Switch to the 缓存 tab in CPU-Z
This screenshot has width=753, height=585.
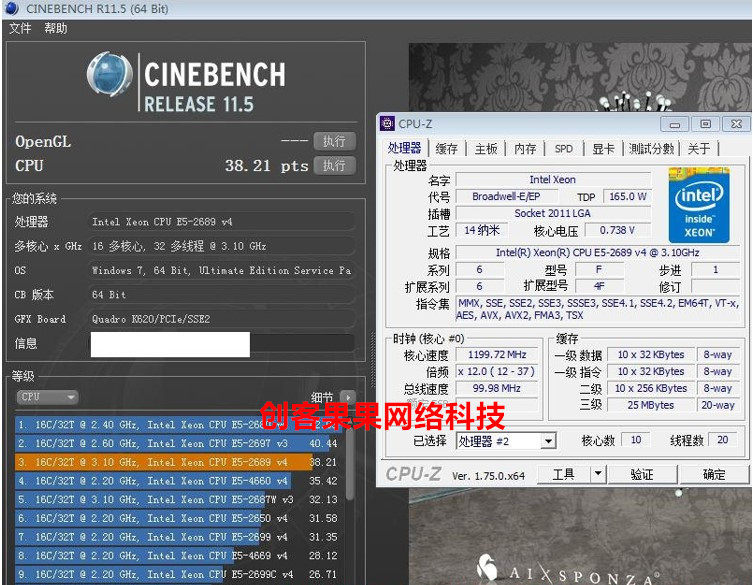[x=446, y=148]
